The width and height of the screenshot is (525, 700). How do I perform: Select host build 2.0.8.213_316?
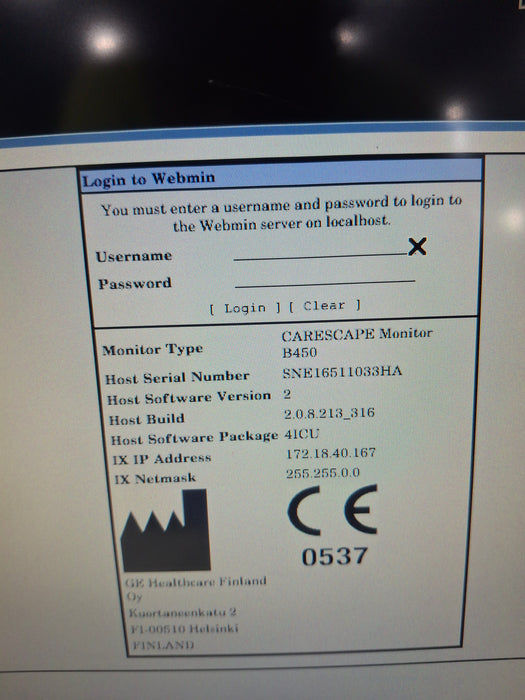pos(329,413)
